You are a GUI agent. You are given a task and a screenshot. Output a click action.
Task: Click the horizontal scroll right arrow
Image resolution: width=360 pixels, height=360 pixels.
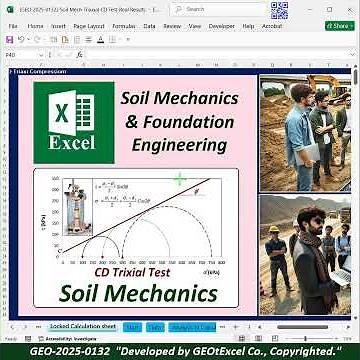(348, 327)
